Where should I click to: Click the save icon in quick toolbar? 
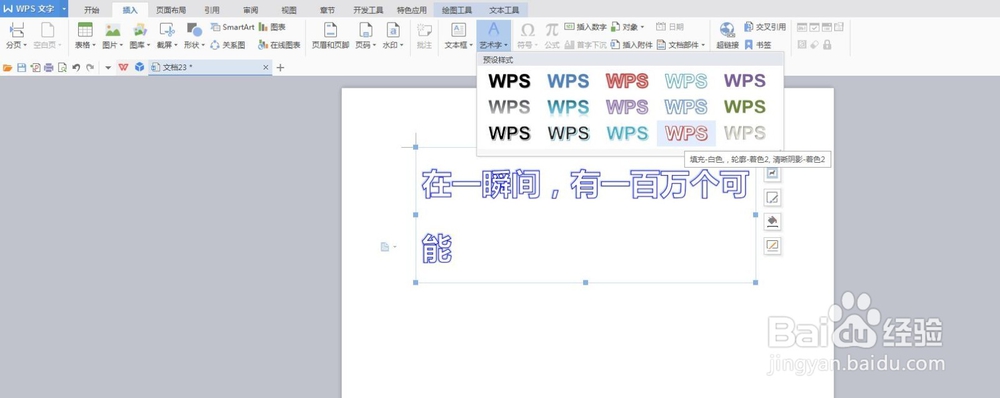click(21, 67)
